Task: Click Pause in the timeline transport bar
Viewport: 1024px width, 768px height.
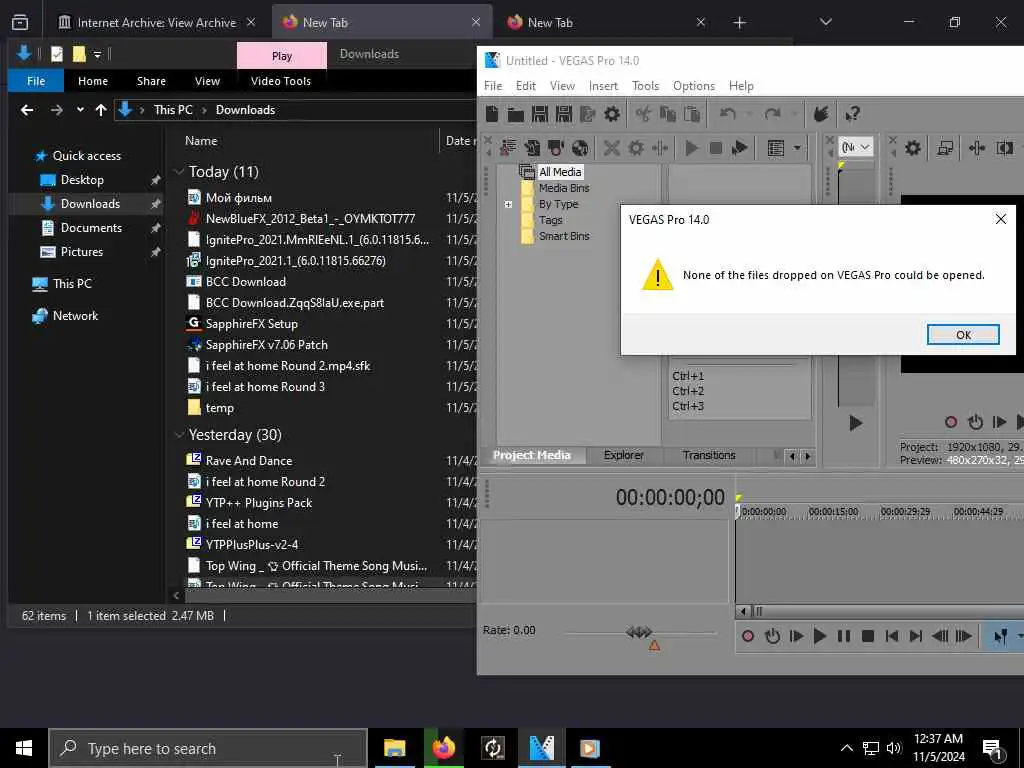Action: (x=844, y=636)
